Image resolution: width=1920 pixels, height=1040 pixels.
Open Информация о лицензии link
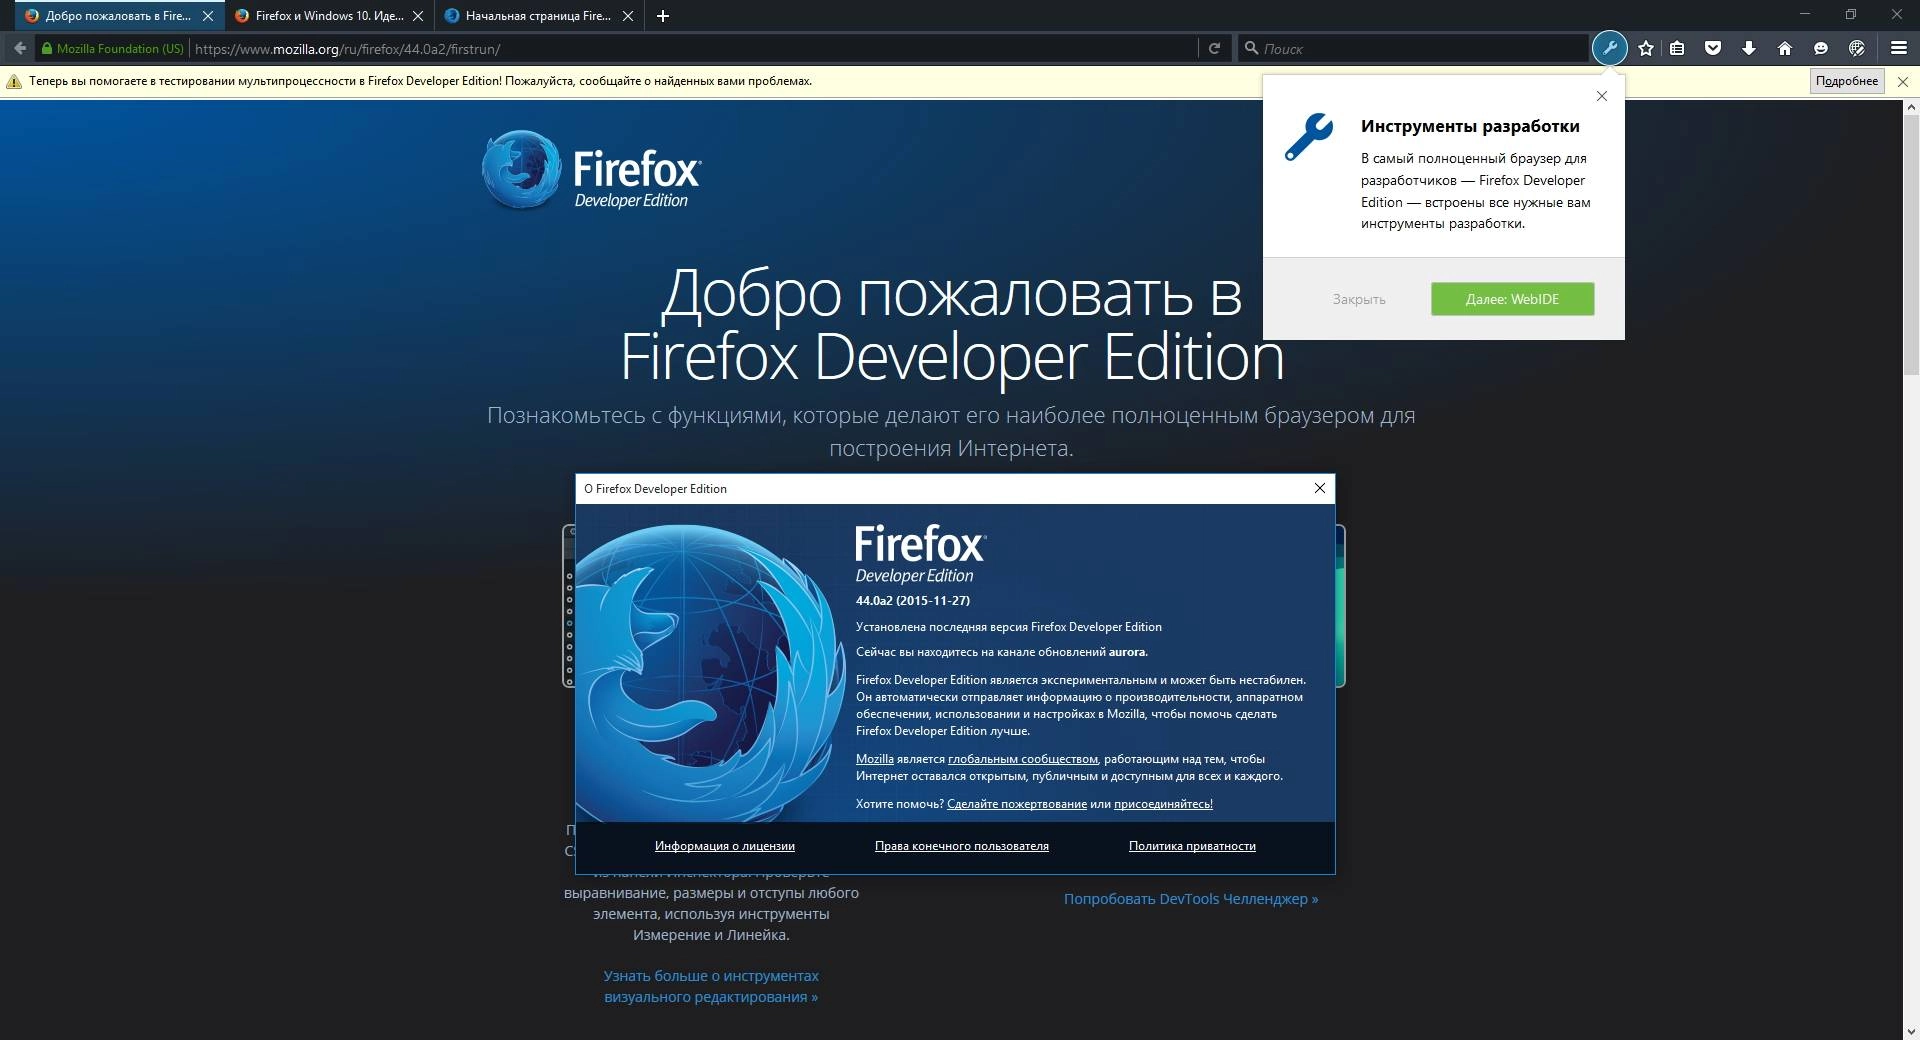(725, 846)
